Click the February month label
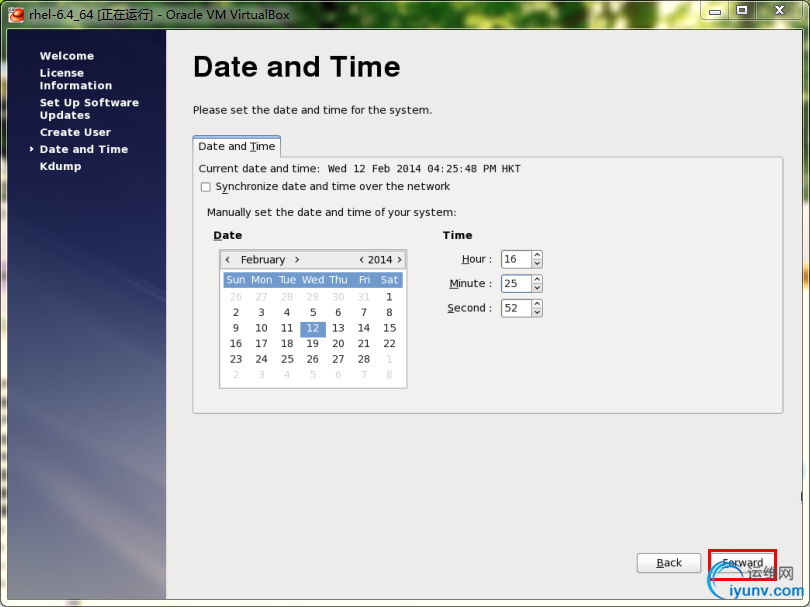The height and width of the screenshot is (607, 810). click(x=262, y=259)
